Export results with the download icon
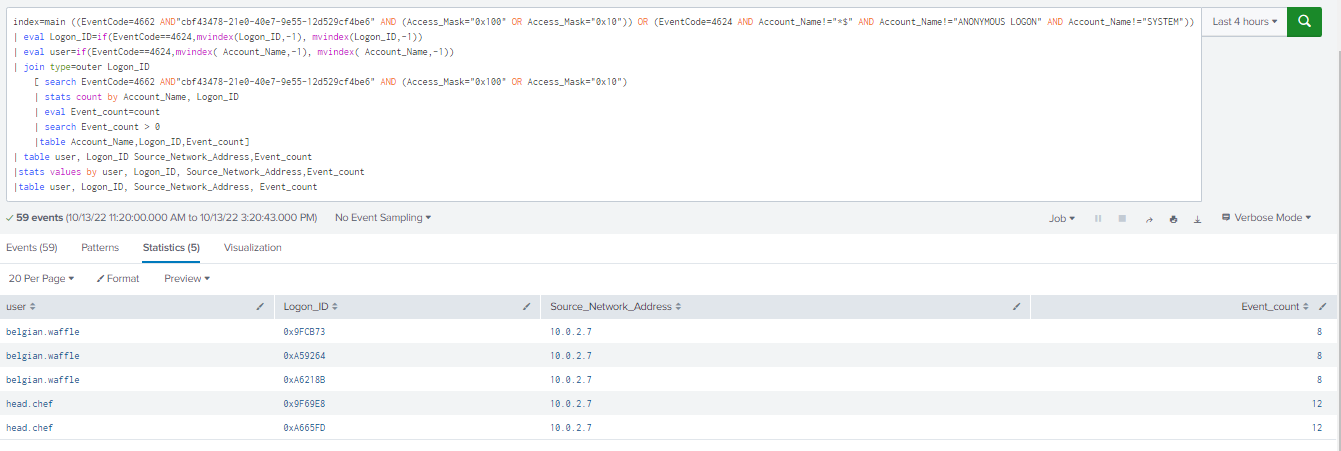The image size is (1341, 451). pos(1197,218)
